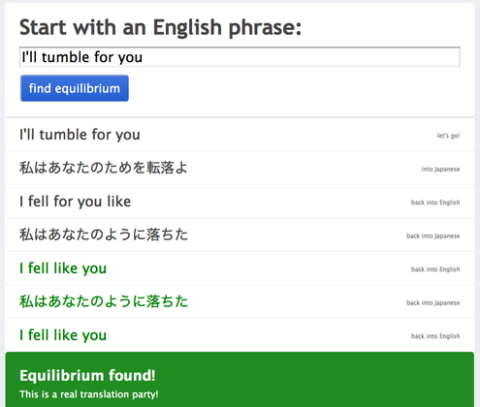Image resolution: width=480 pixels, height=407 pixels.
Task: Click 'back into English' beside 'I fell for you like'
Action: click(x=435, y=203)
